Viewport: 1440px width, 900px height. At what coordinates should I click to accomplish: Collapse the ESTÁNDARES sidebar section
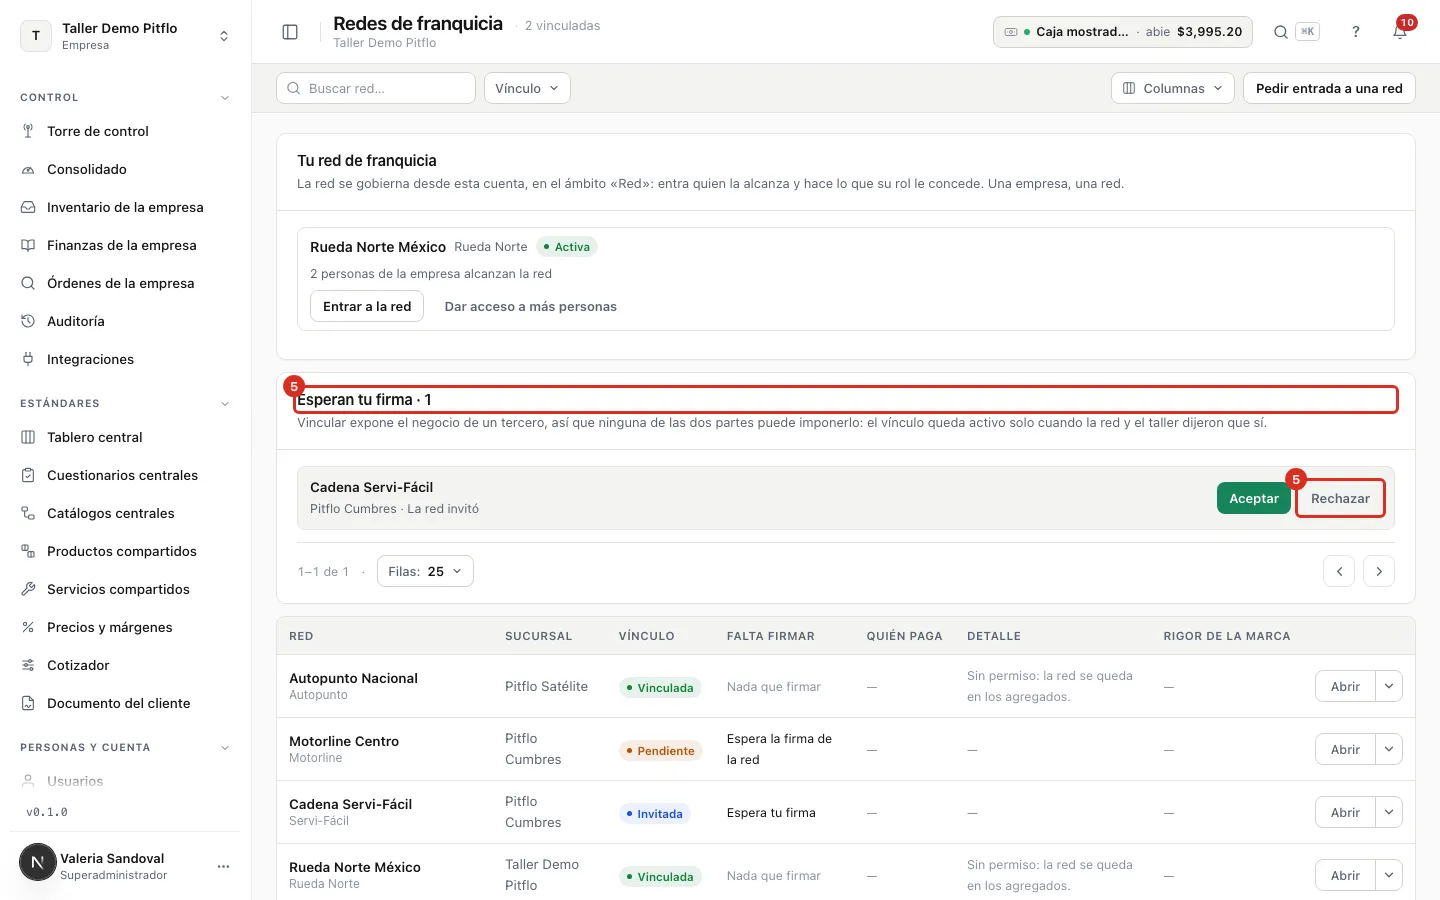(x=225, y=404)
